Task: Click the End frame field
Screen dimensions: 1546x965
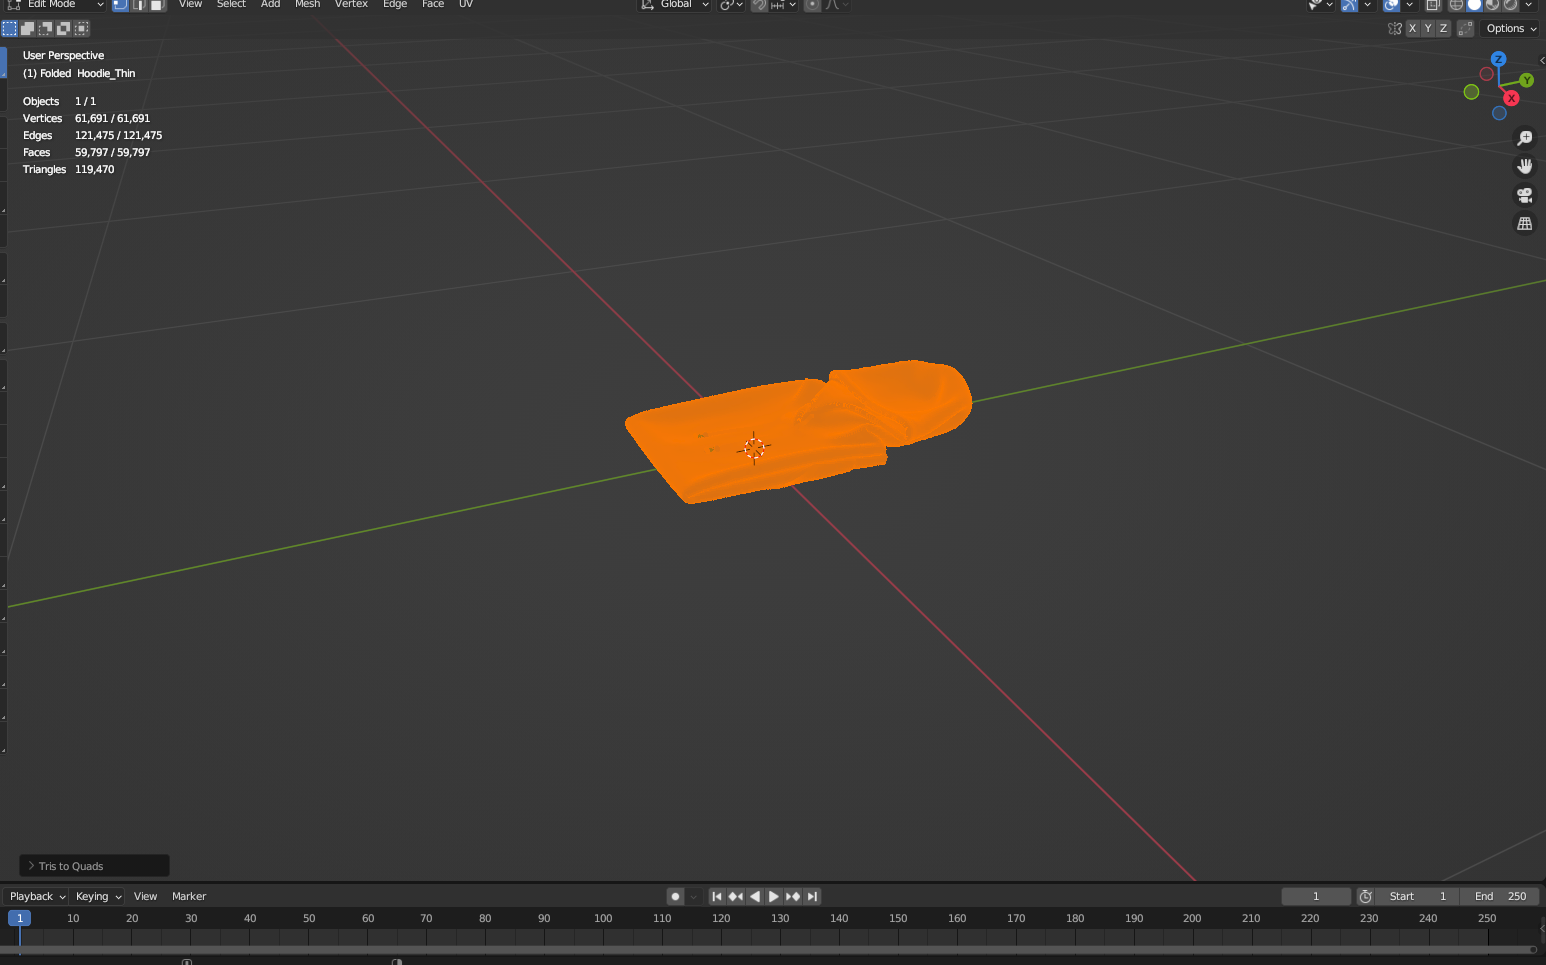Action: click(x=1501, y=896)
